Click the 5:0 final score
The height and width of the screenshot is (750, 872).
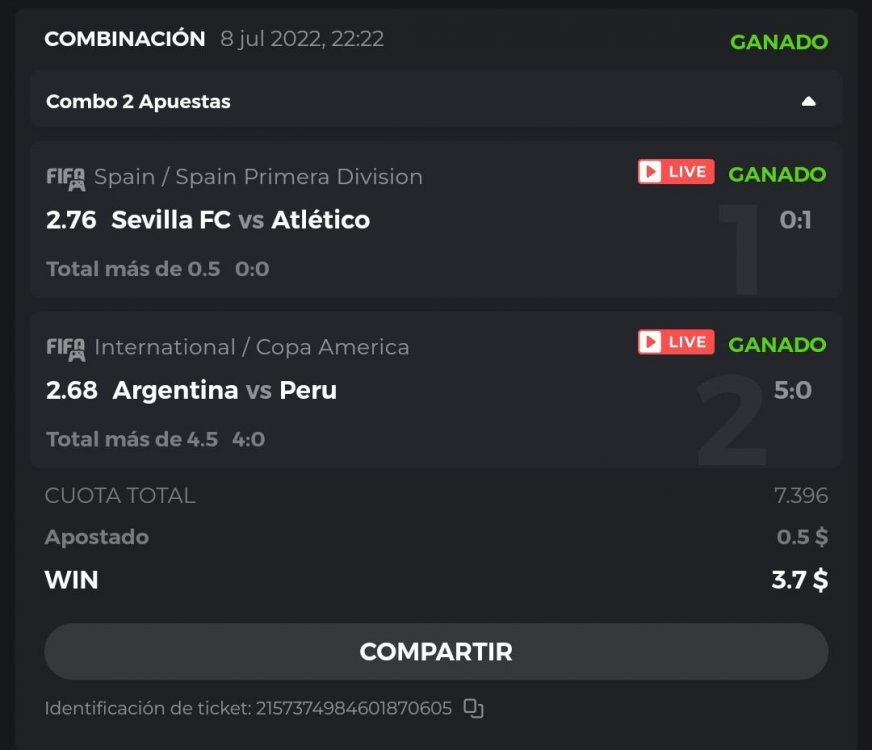point(793,390)
